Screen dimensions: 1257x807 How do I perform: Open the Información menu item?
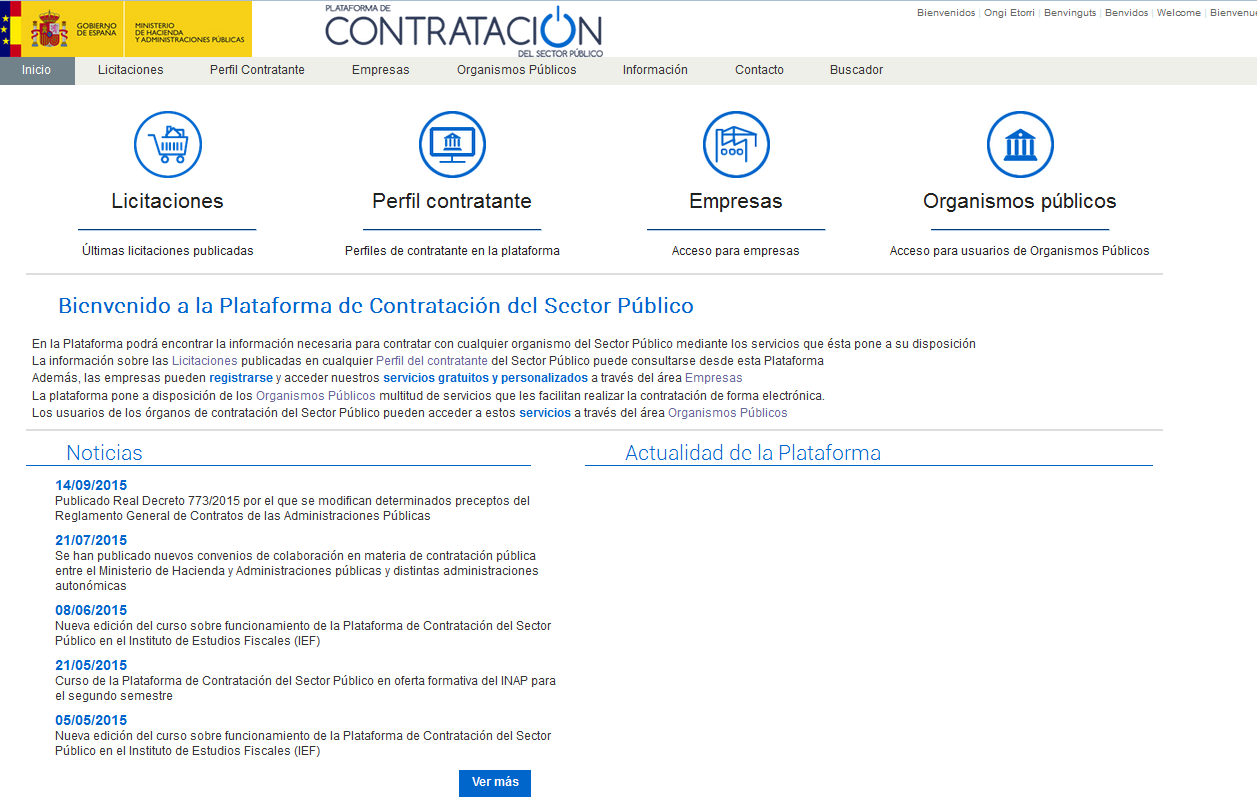coord(655,70)
